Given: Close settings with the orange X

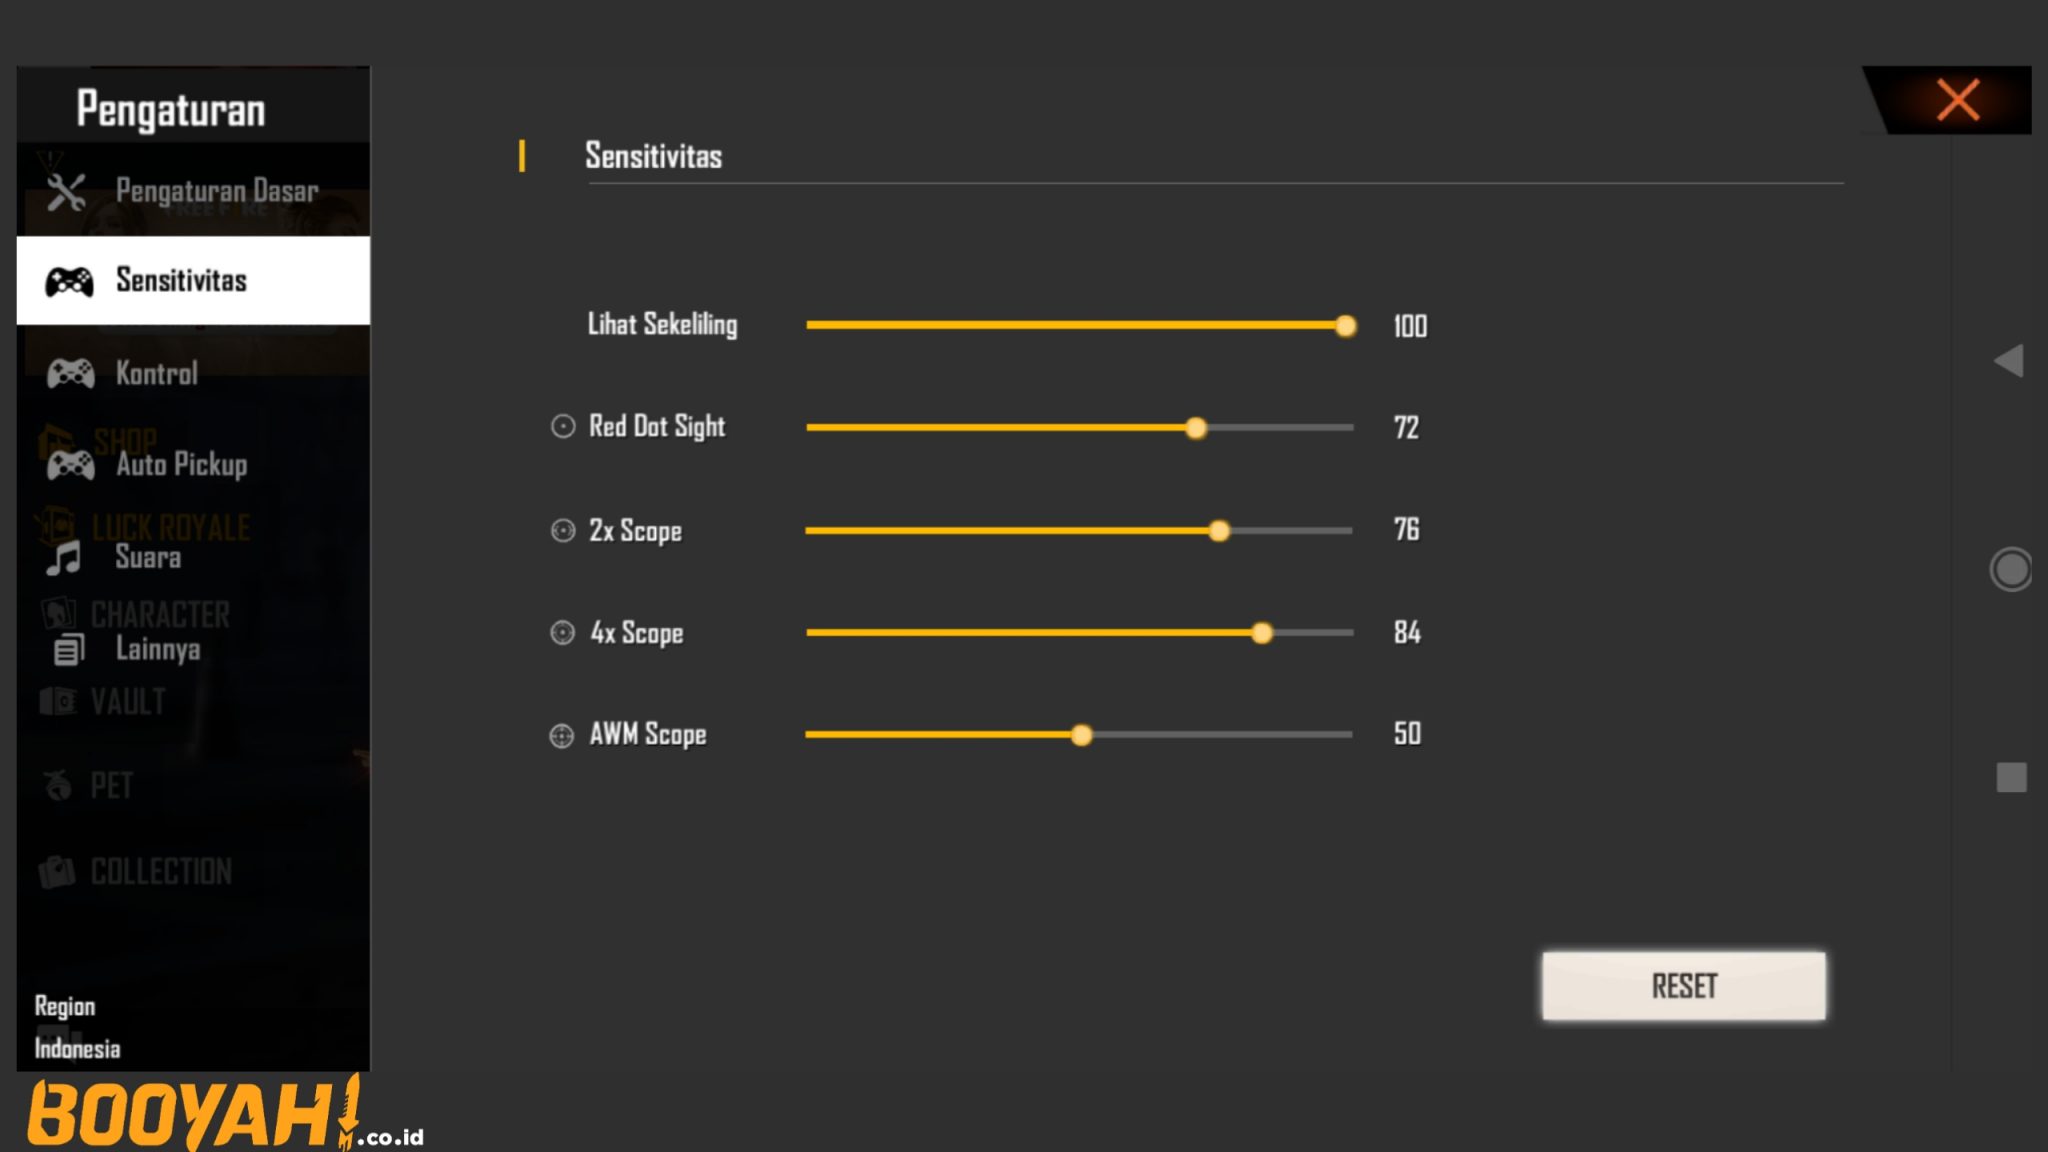Looking at the screenshot, I should pyautogui.click(x=1957, y=100).
